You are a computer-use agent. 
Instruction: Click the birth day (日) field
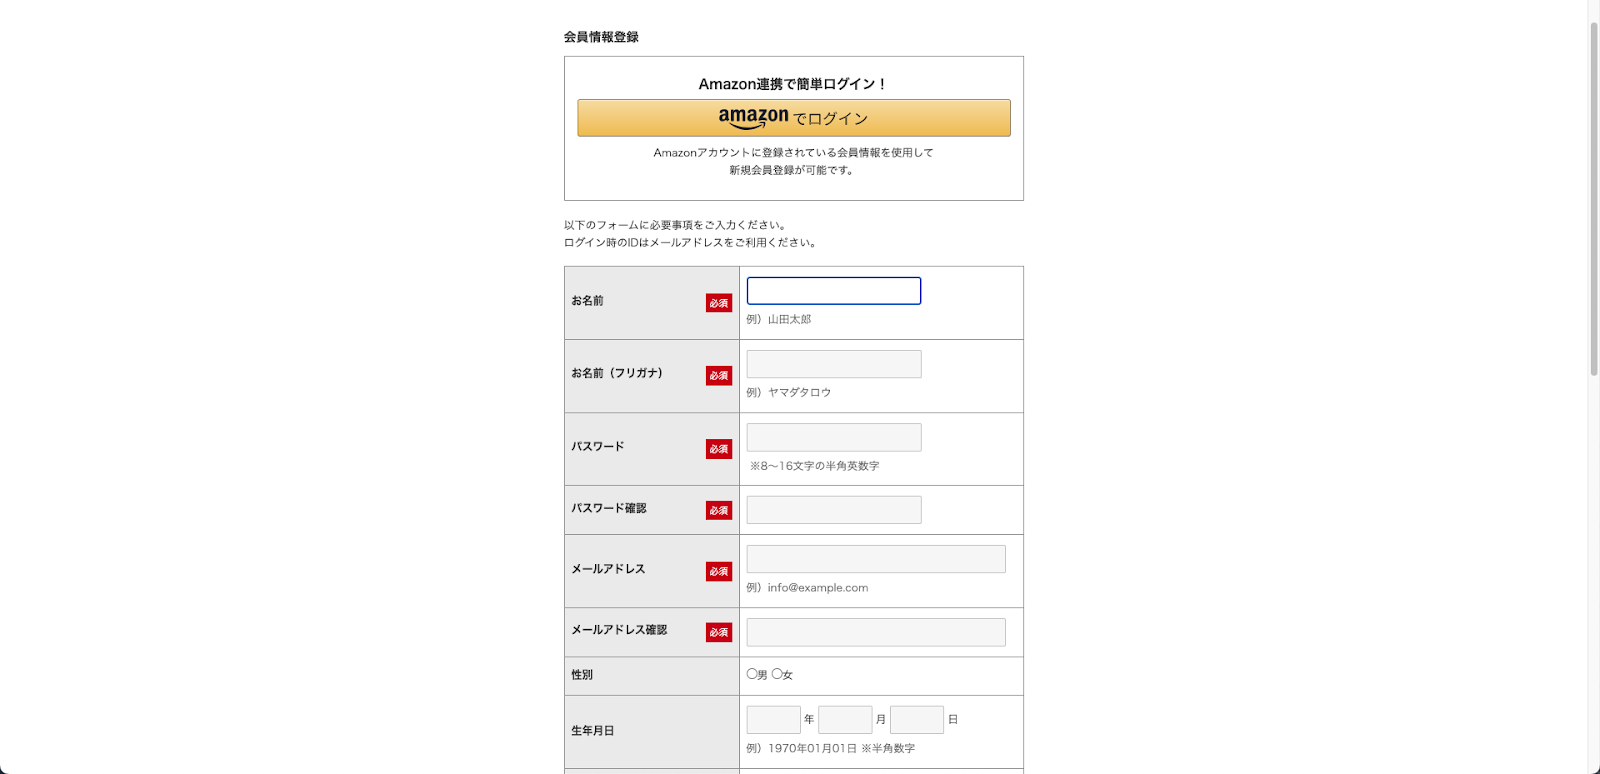917,720
